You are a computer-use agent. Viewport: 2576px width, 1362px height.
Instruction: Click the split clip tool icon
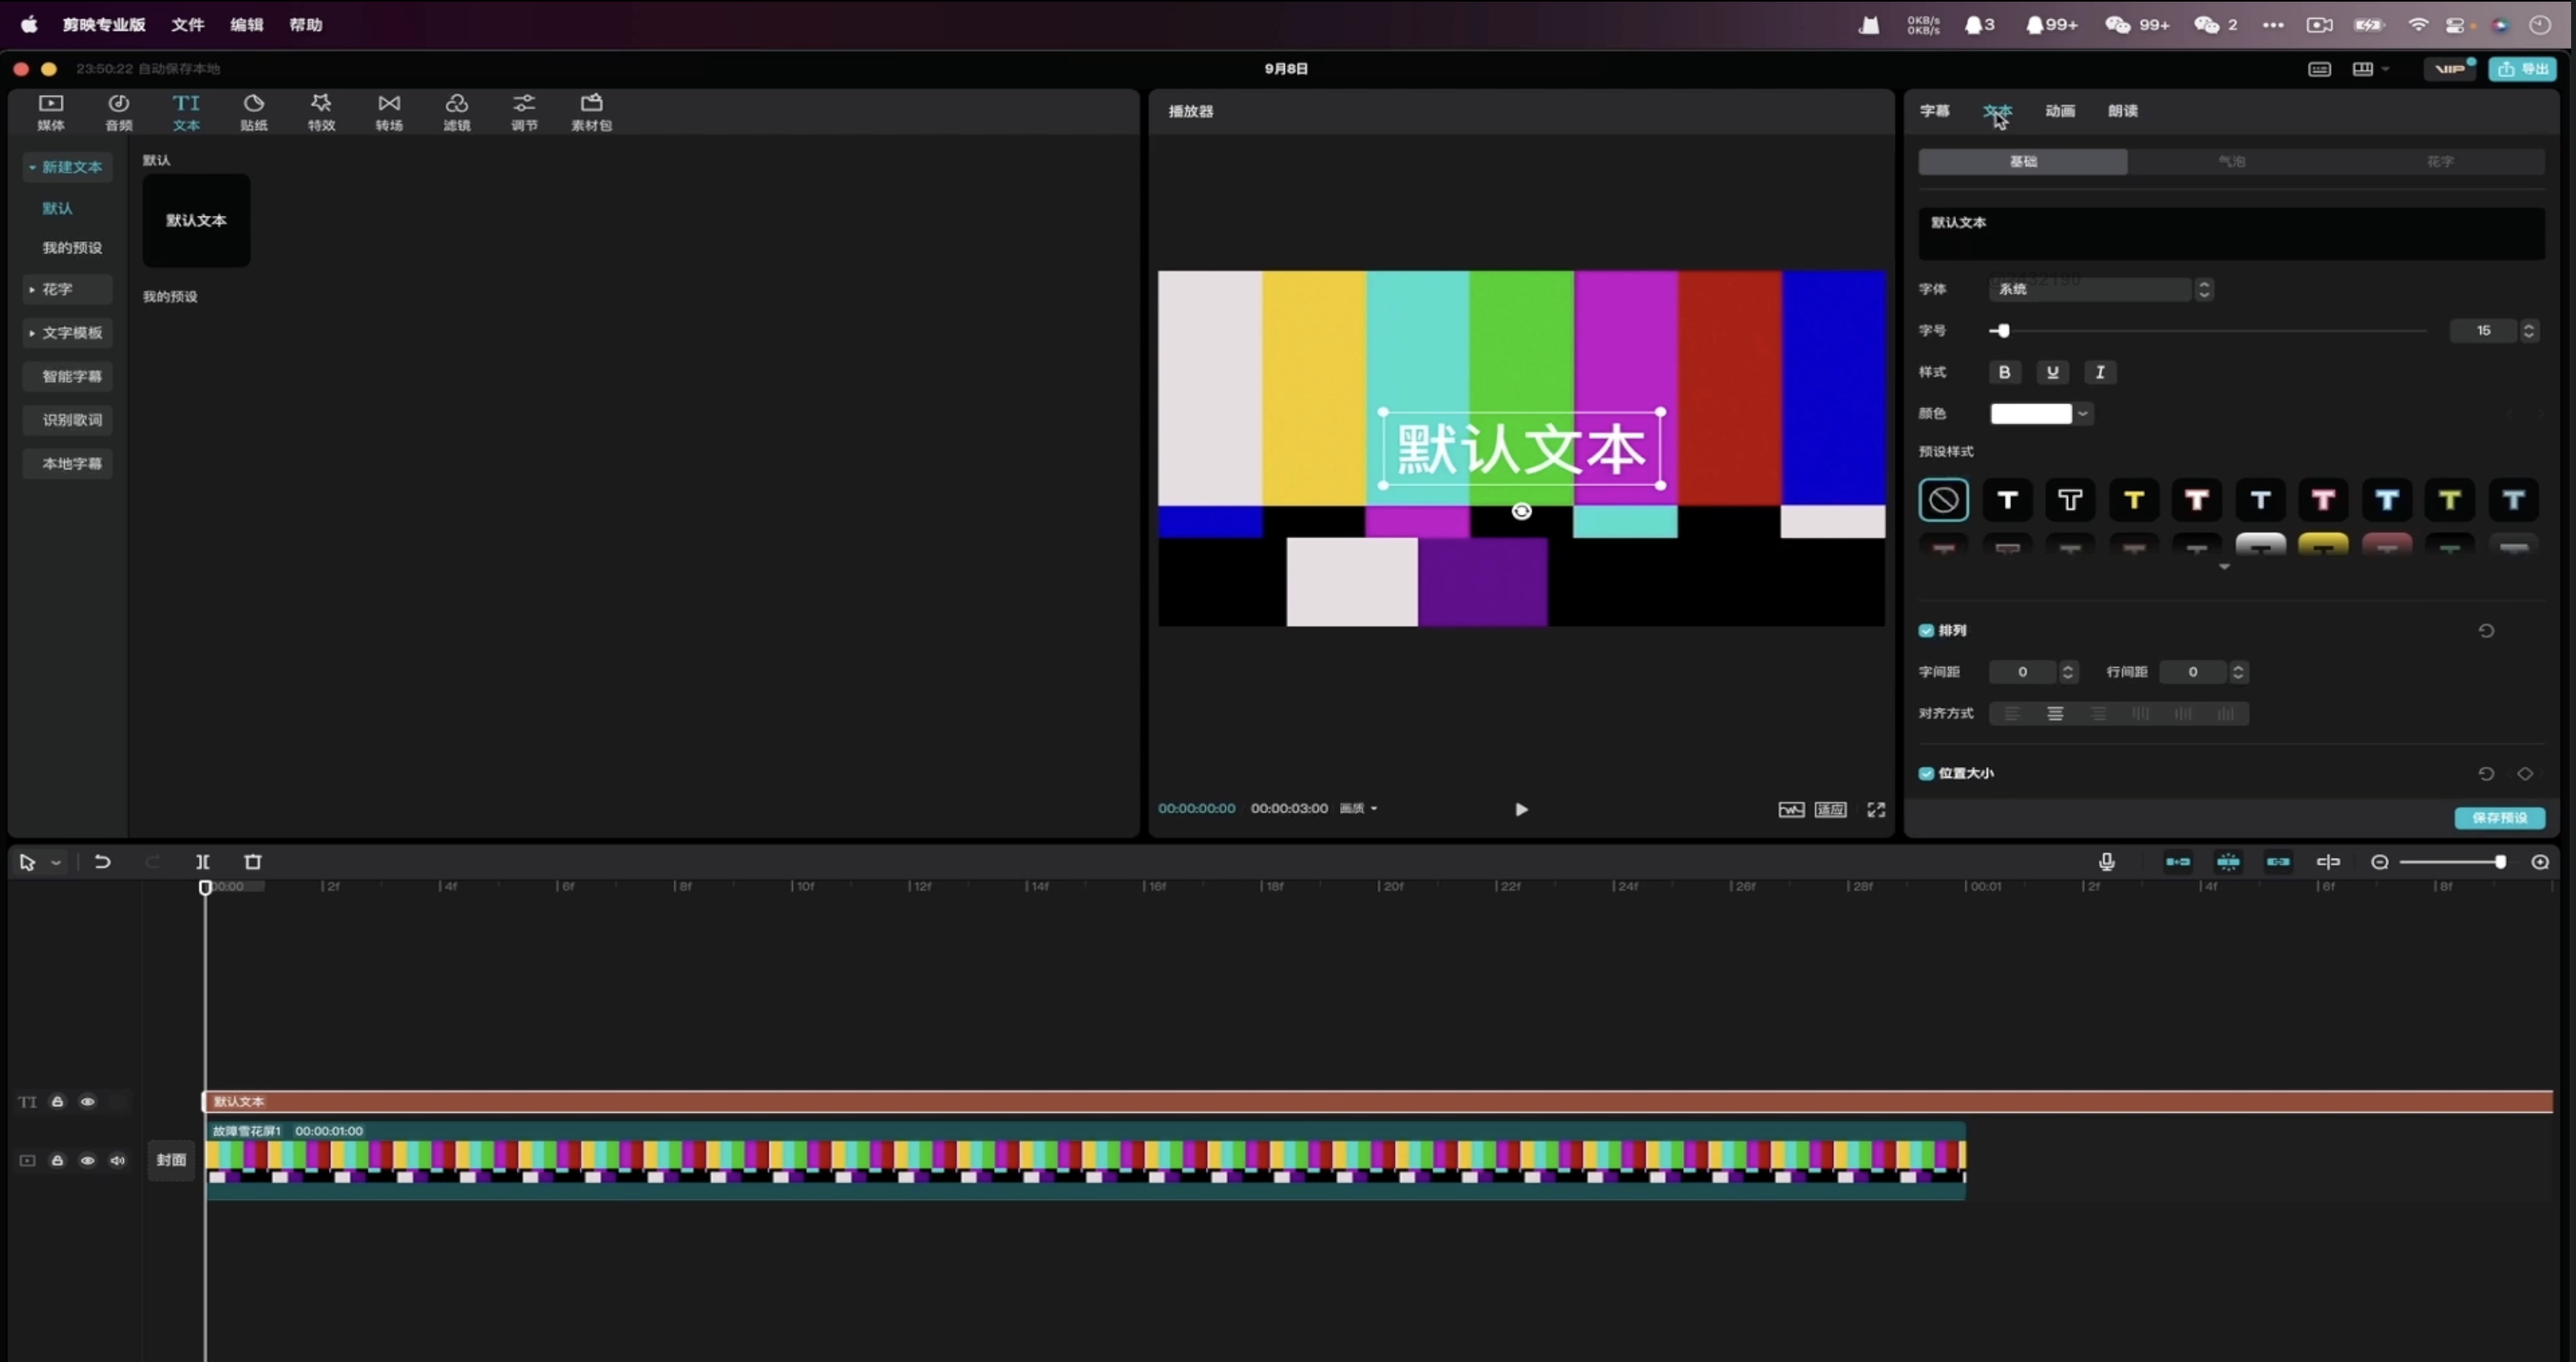[x=203, y=862]
